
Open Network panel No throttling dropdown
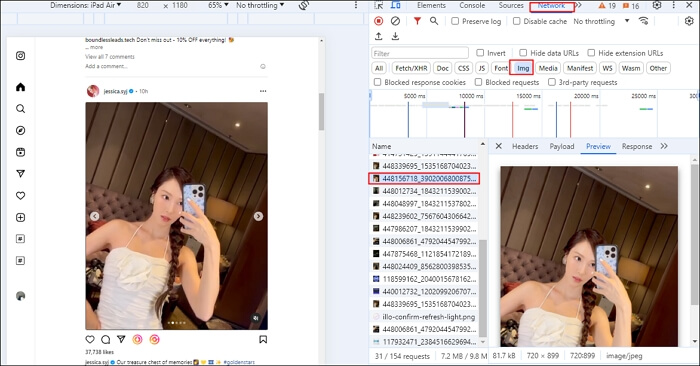[601, 21]
